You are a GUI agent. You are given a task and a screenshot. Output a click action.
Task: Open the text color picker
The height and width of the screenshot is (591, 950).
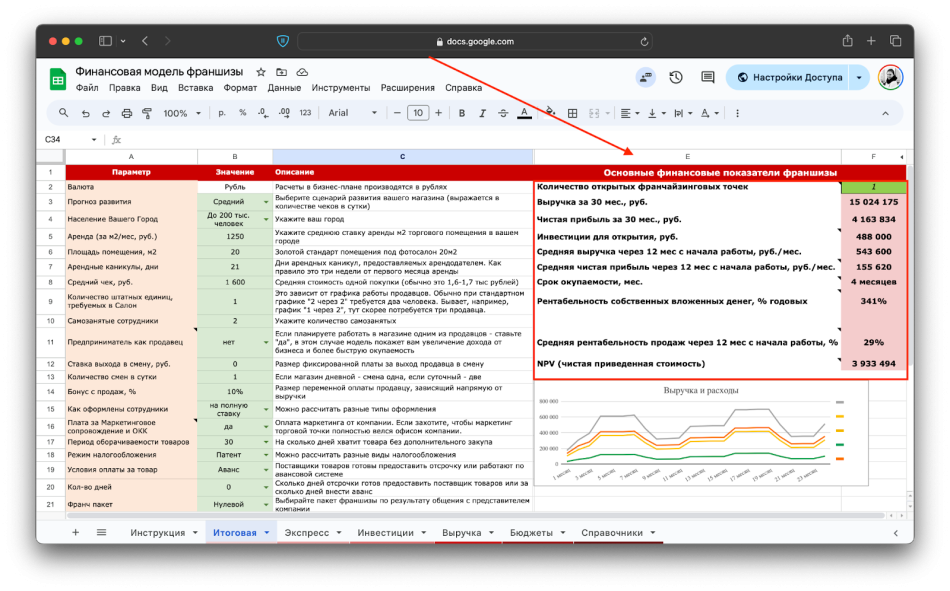pos(524,113)
